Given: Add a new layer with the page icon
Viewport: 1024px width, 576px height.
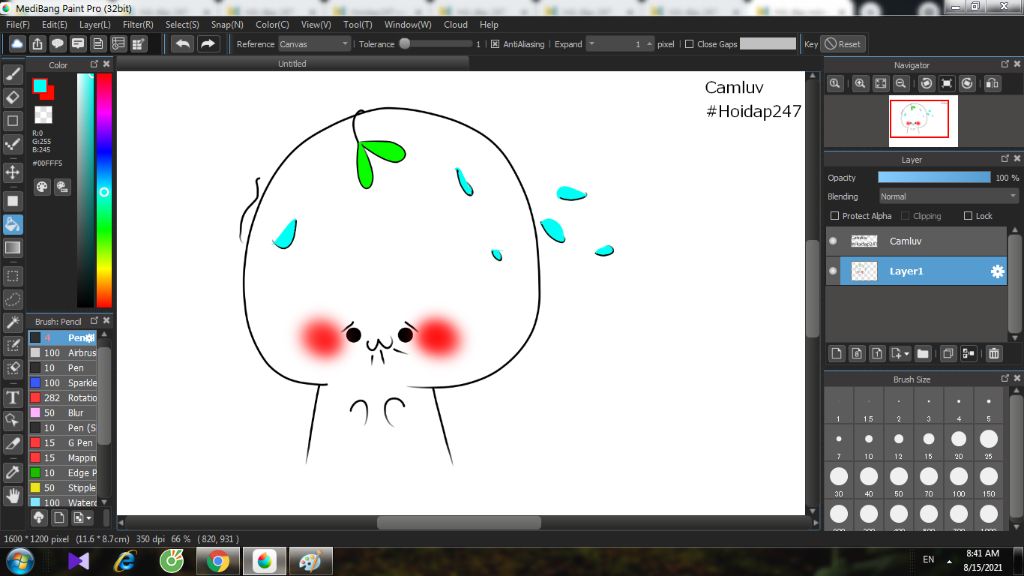Looking at the screenshot, I should pyautogui.click(x=836, y=353).
